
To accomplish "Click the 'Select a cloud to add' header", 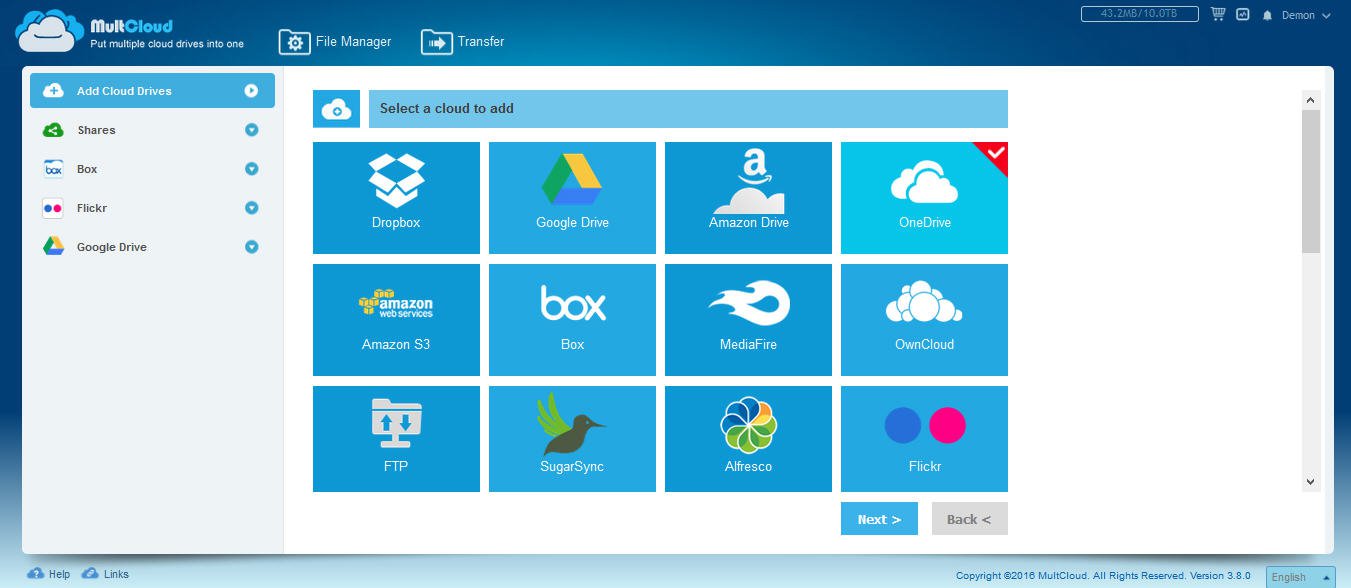I will (688, 109).
